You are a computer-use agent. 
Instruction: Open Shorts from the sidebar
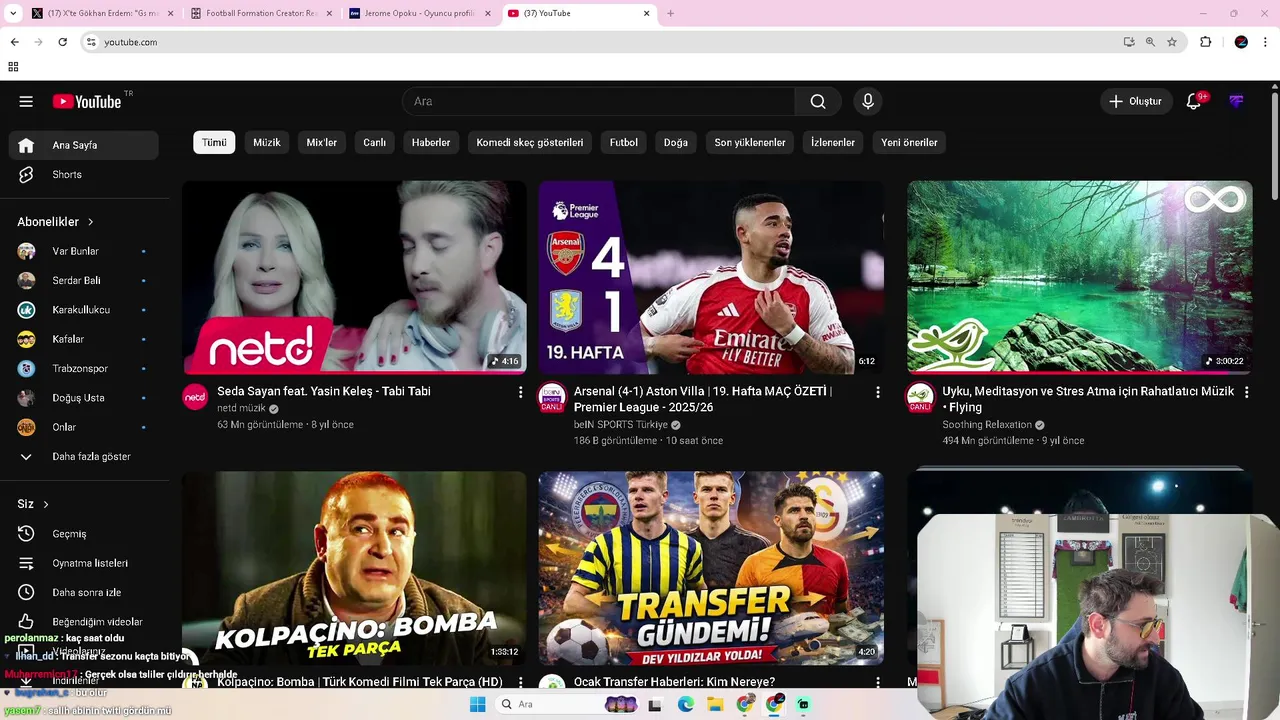coord(84,174)
